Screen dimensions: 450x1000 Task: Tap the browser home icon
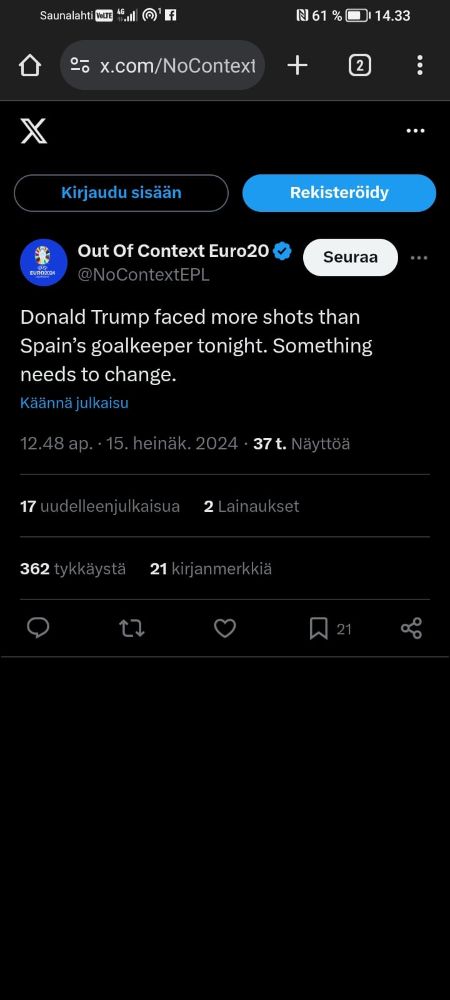[x=30, y=65]
